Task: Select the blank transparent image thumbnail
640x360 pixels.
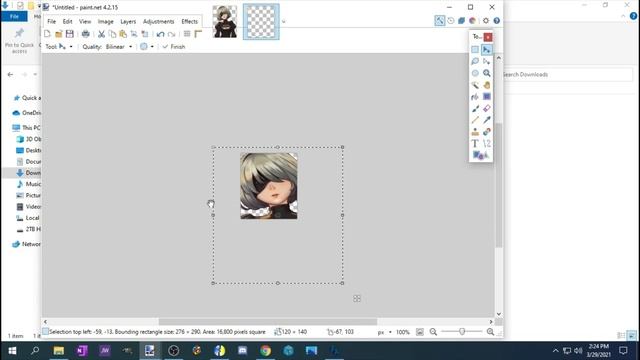Action: (261, 22)
